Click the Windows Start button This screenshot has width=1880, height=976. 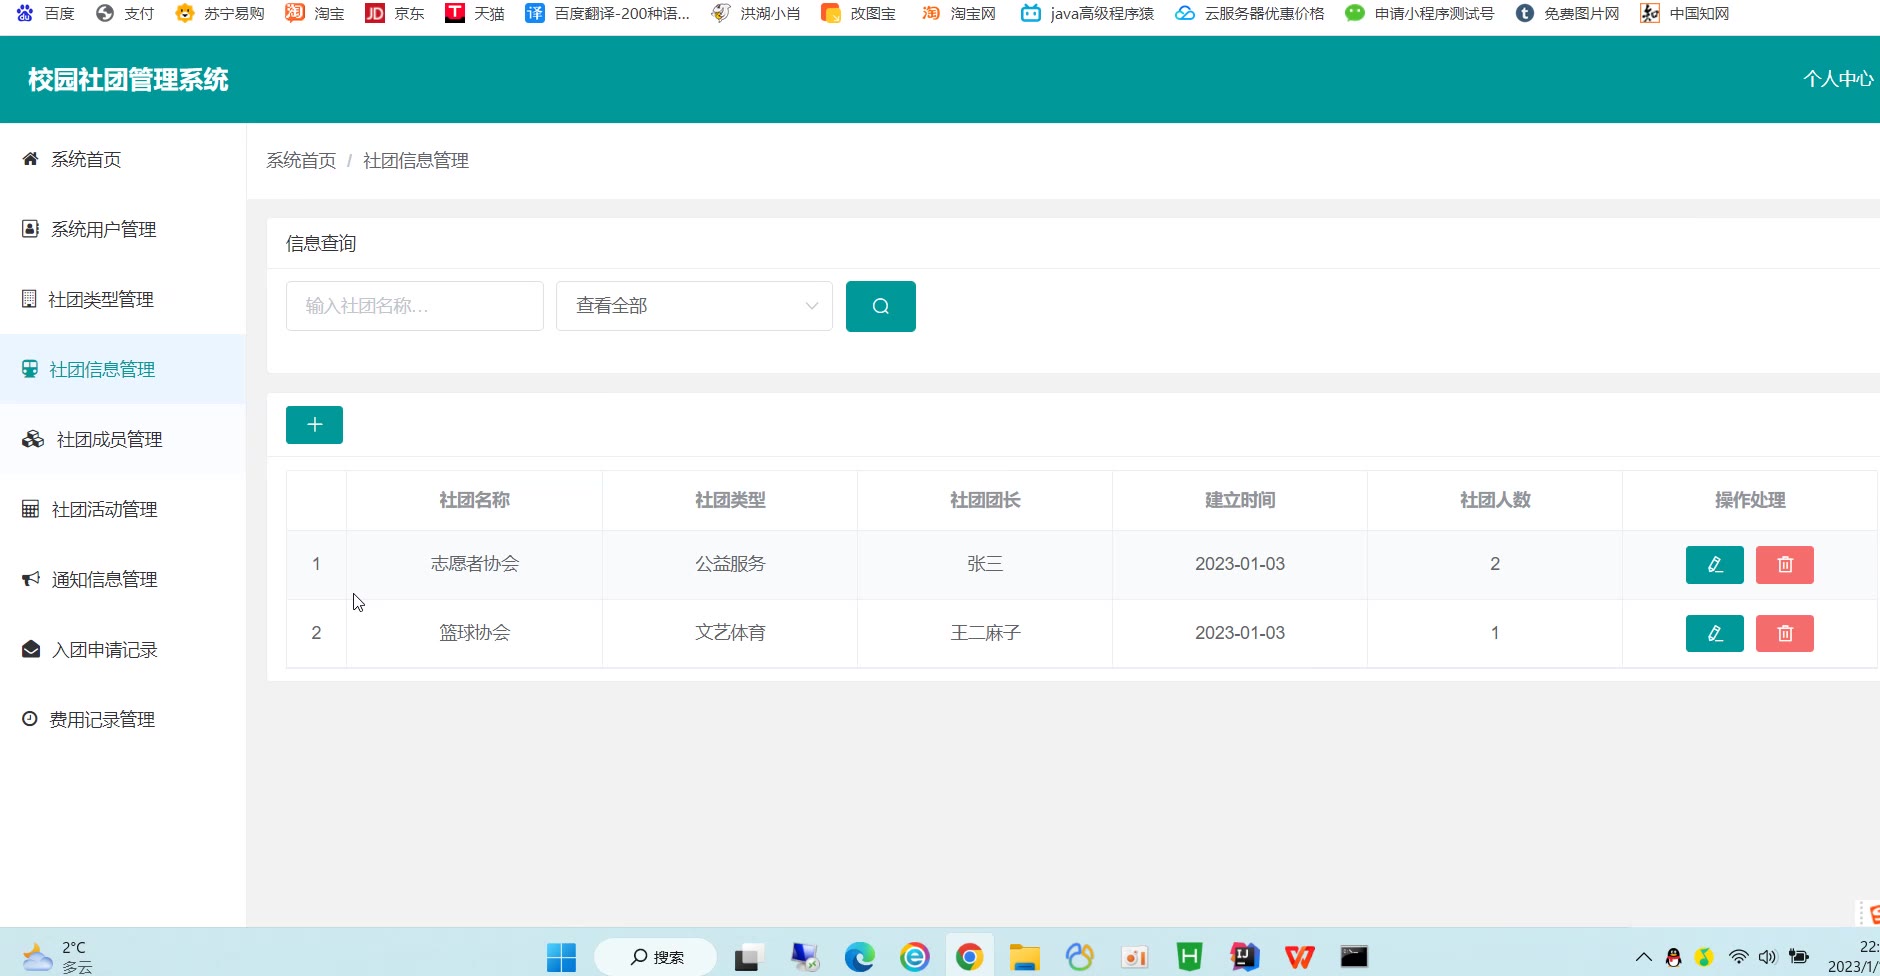(x=561, y=957)
